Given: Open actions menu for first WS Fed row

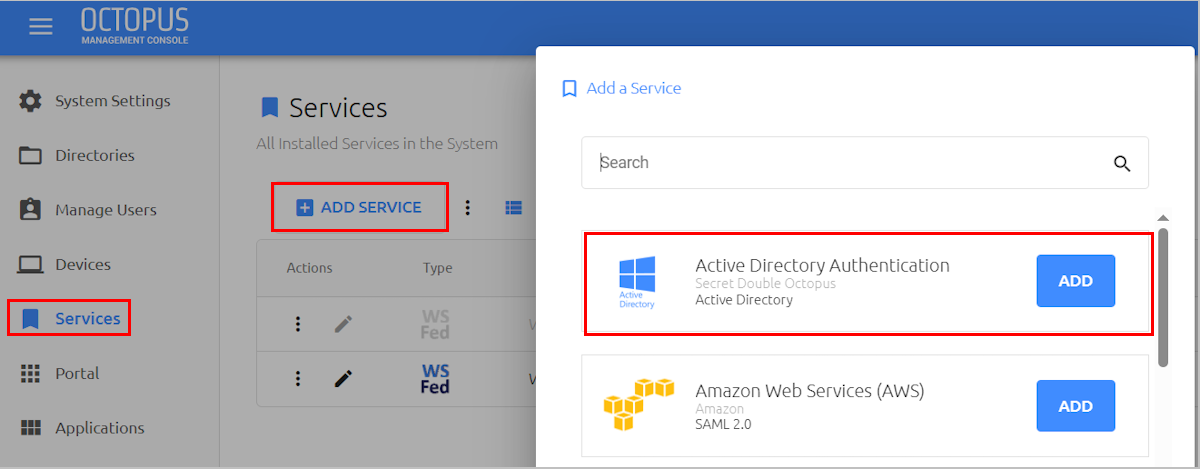Looking at the screenshot, I should tap(297, 324).
